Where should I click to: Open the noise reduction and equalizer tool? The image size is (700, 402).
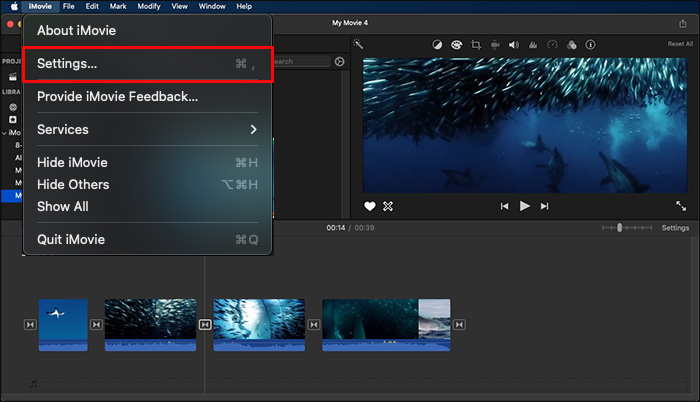(532, 45)
